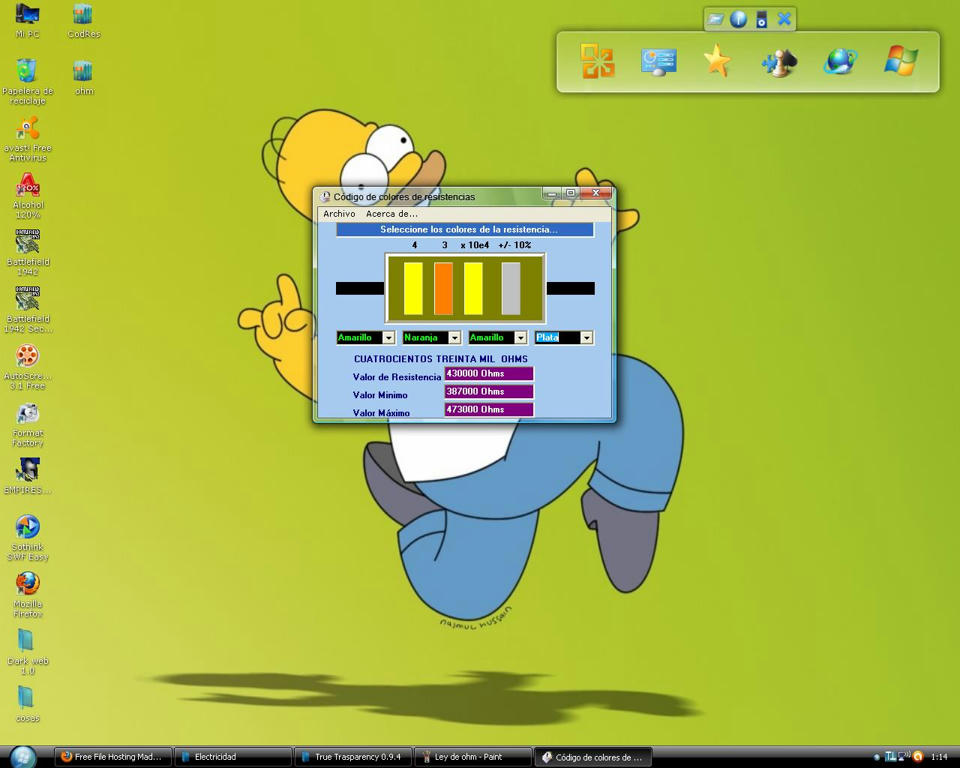Viewport: 960px width, 768px height.
Task: Click the globe internet icon in the dock
Action: [840, 61]
